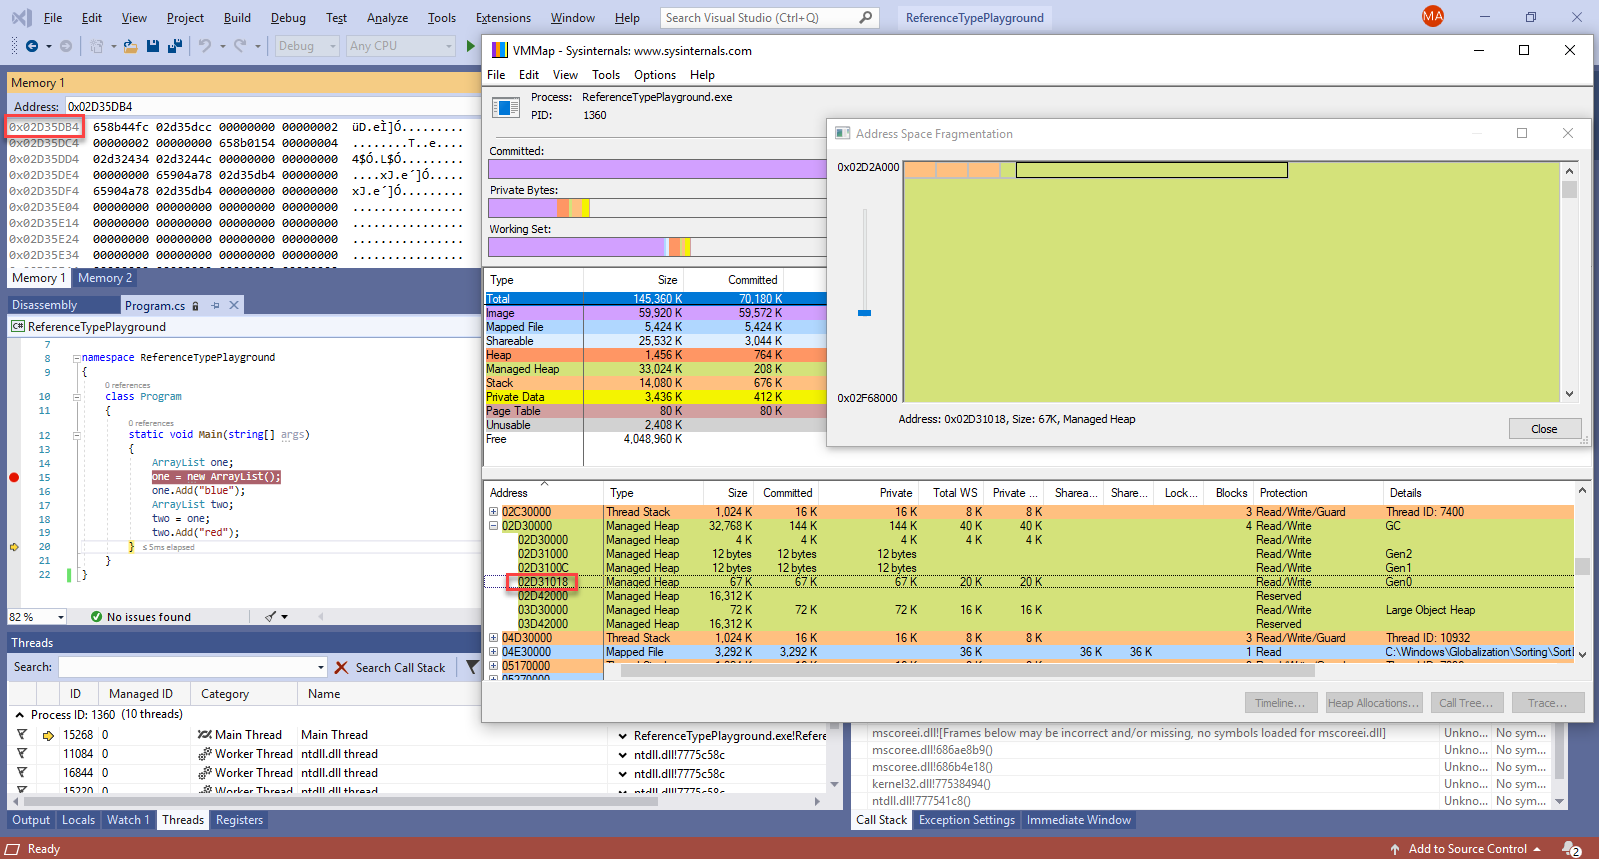Click the Heap Allocations button
Screen dimensions: 1599x859
point(1373,703)
